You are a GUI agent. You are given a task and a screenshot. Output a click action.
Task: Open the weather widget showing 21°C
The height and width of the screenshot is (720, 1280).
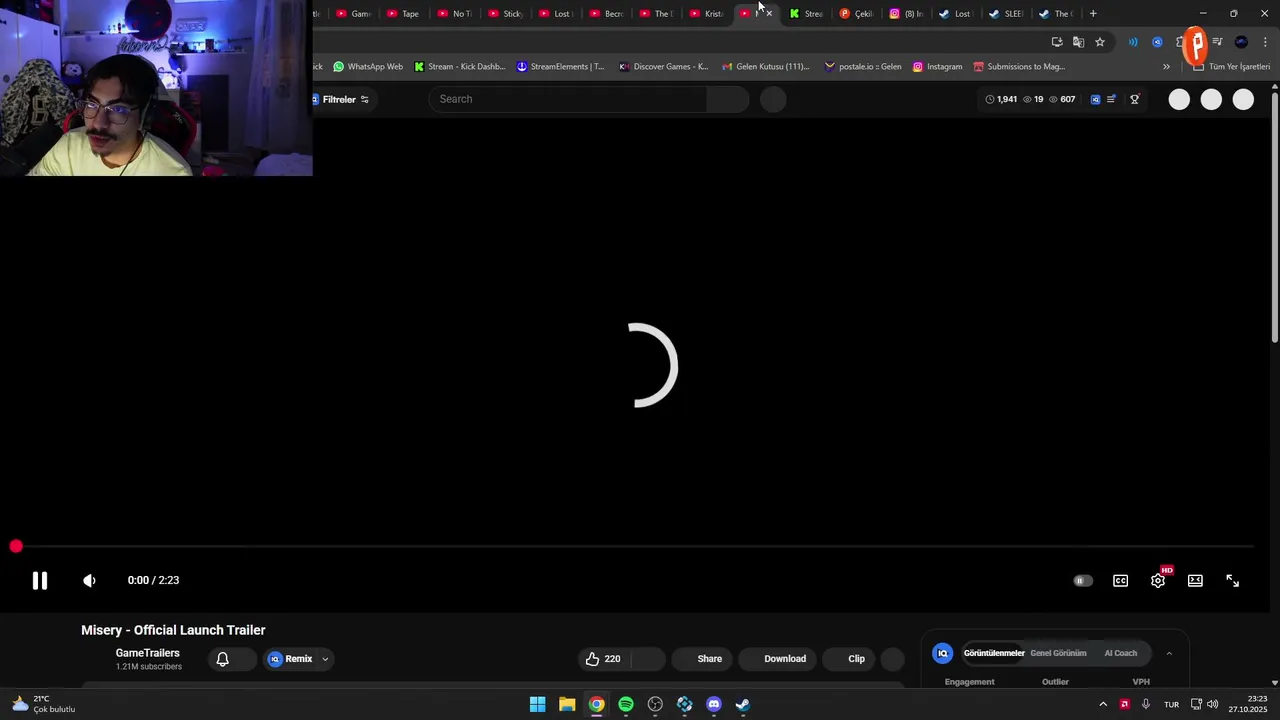pos(44,704)
